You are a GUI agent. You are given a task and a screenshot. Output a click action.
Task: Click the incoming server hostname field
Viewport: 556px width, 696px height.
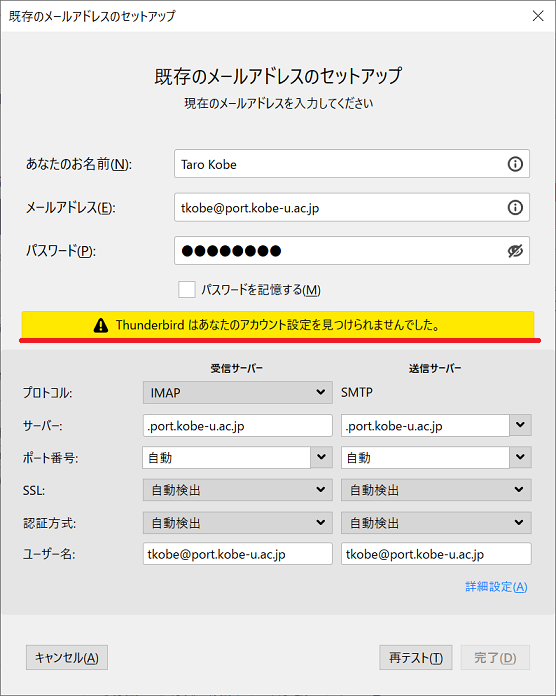coord(237,426)
